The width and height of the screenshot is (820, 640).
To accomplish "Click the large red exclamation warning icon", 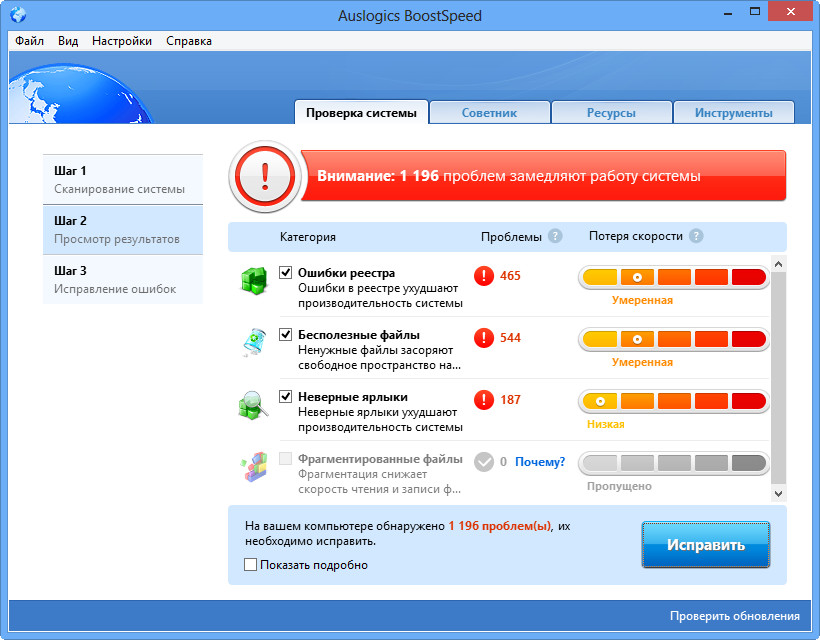I will click(265, 176).
